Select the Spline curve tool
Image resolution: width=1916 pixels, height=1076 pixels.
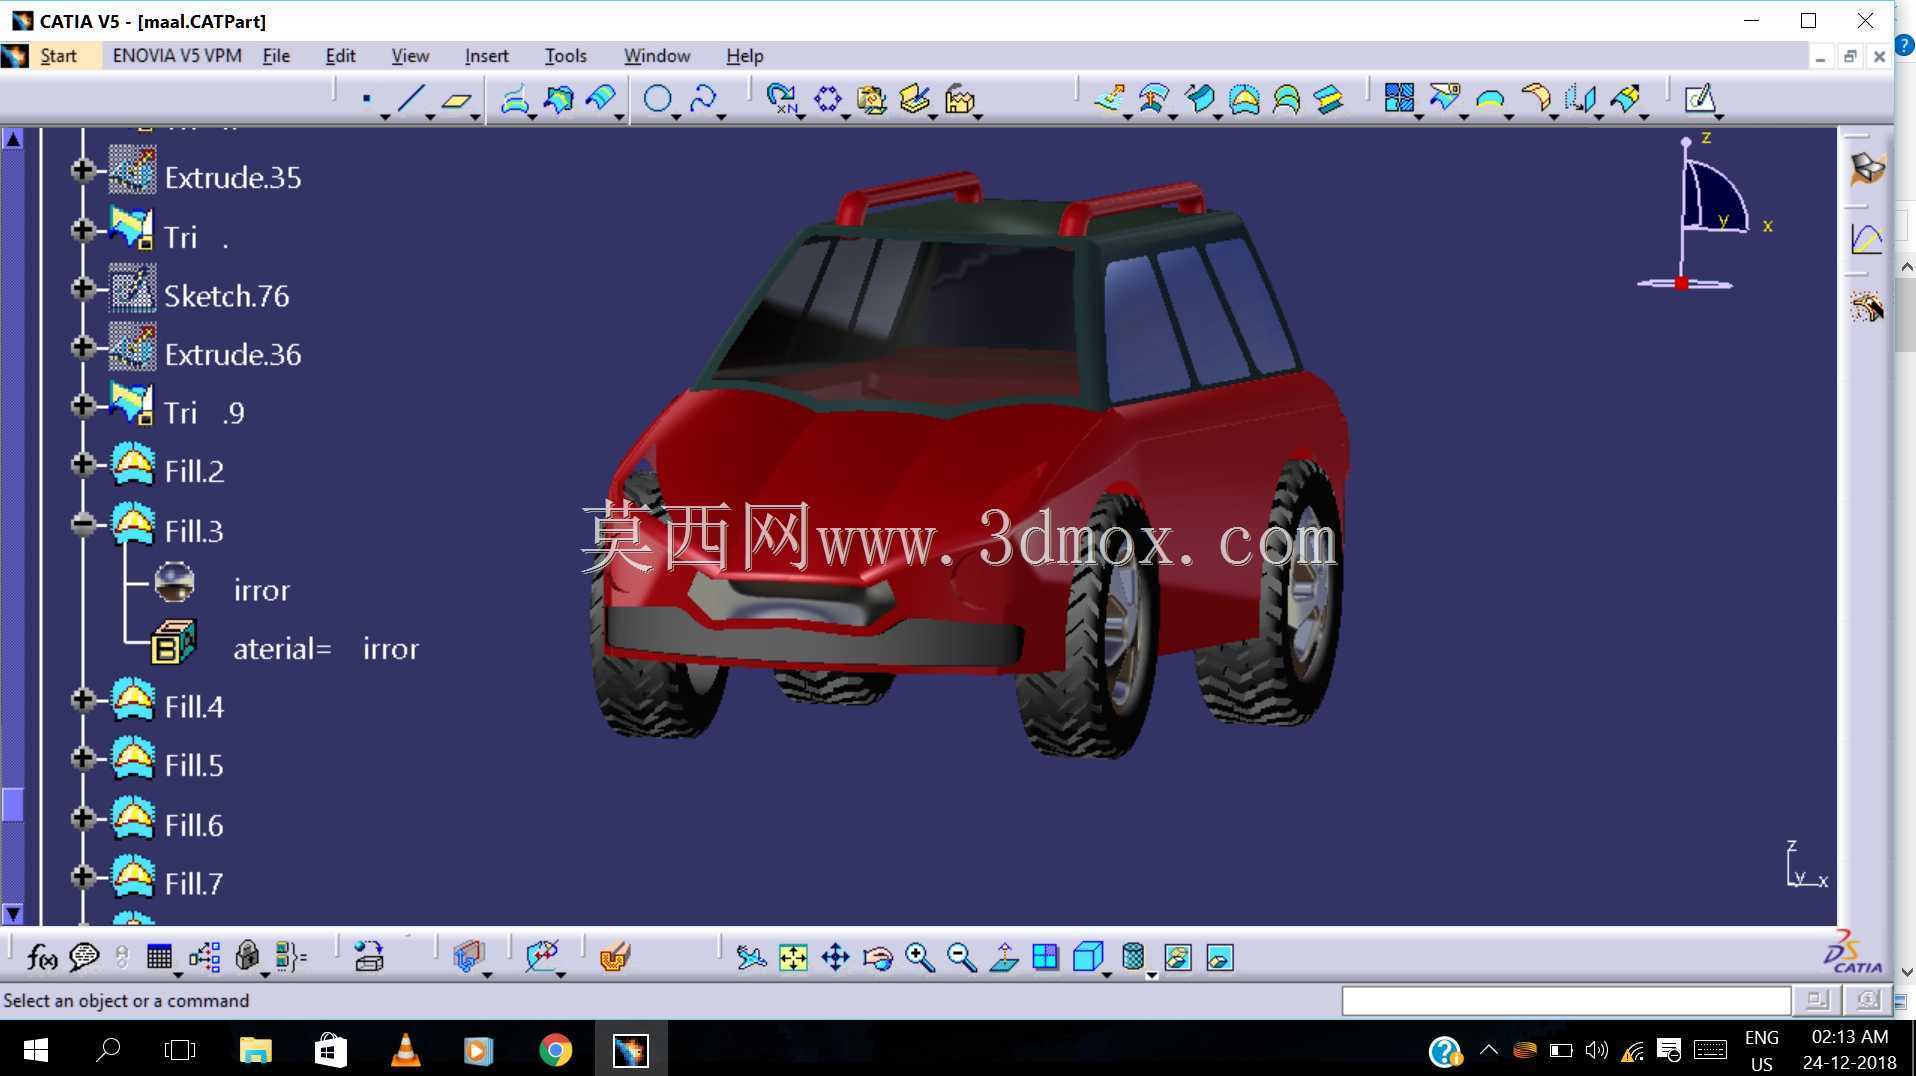tap(703, 98)
